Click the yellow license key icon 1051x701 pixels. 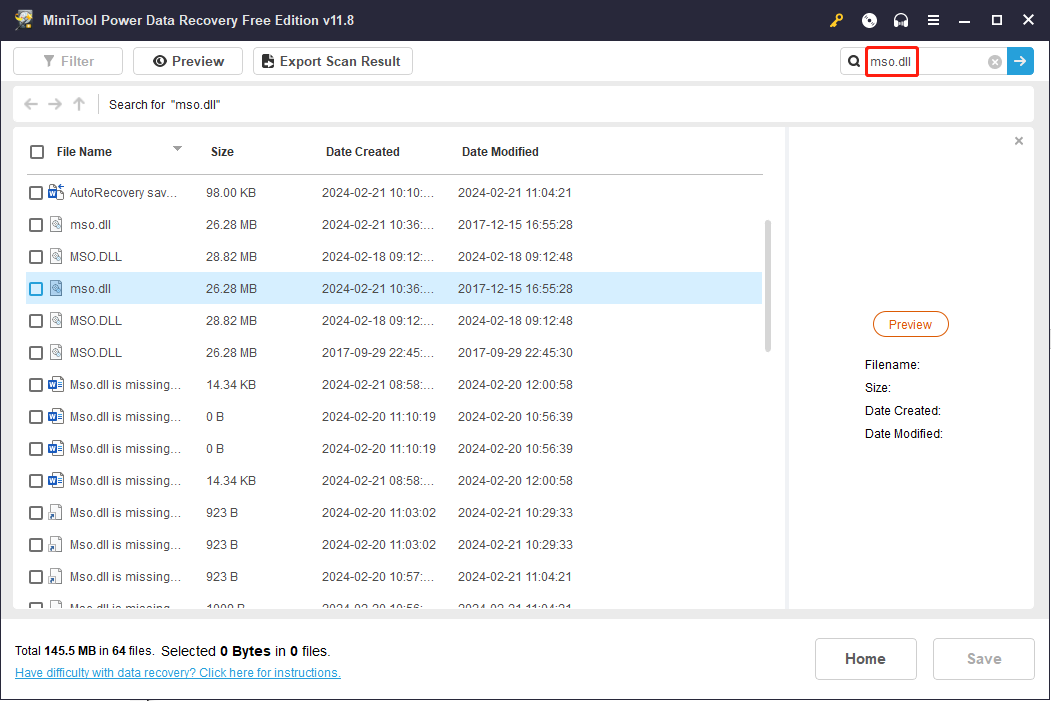(x=836, y=20)
